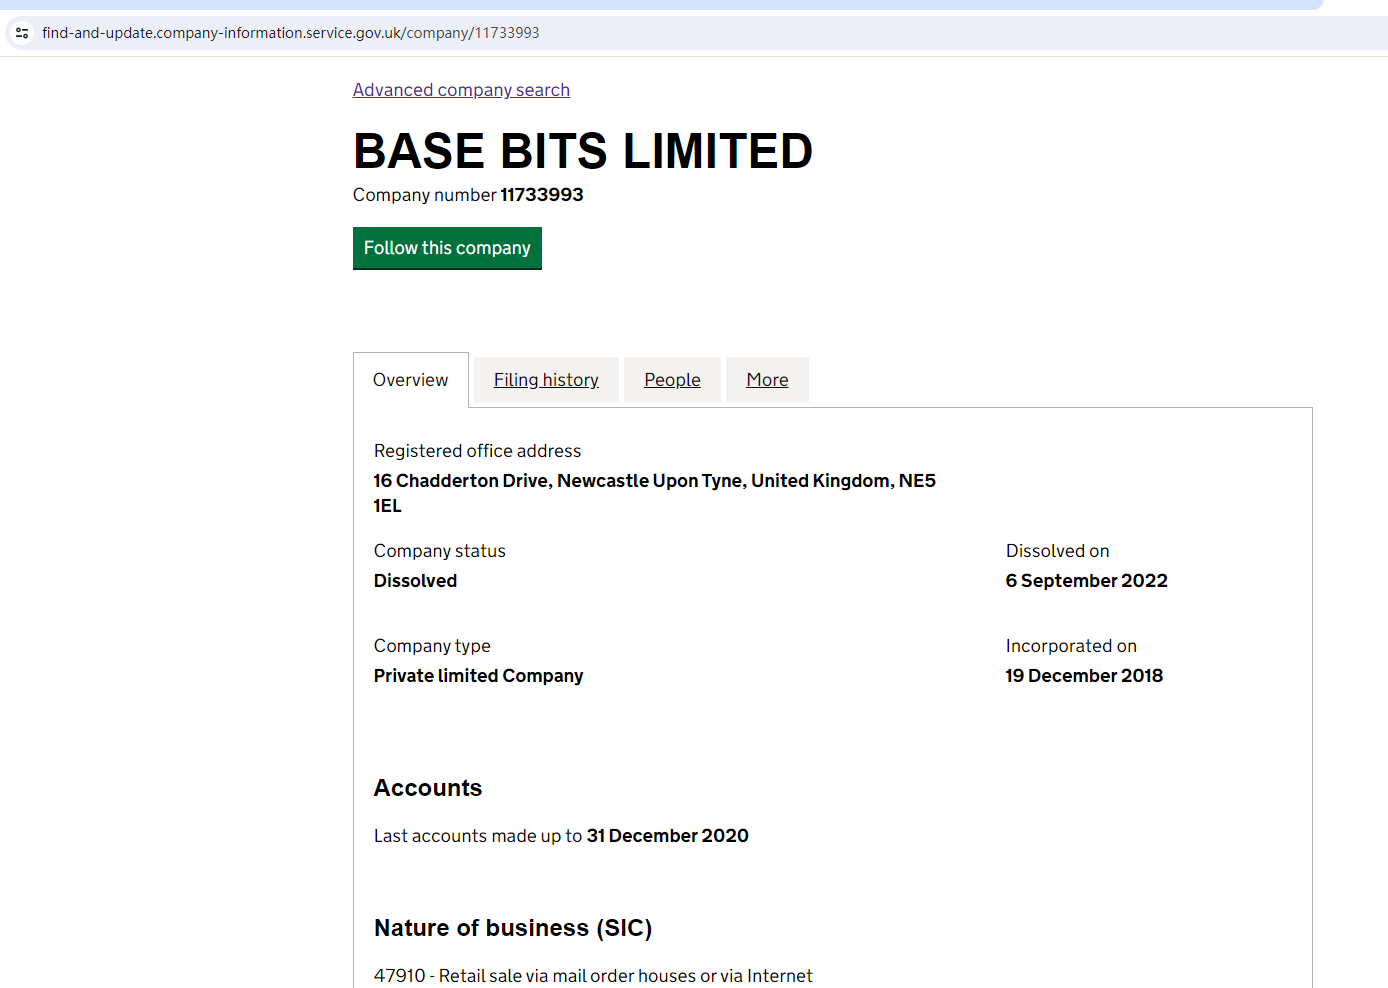The height and width of the screenshot is (988, 1388).
Task: Click the Nature of business (SIC) heading
Action: 512,928
